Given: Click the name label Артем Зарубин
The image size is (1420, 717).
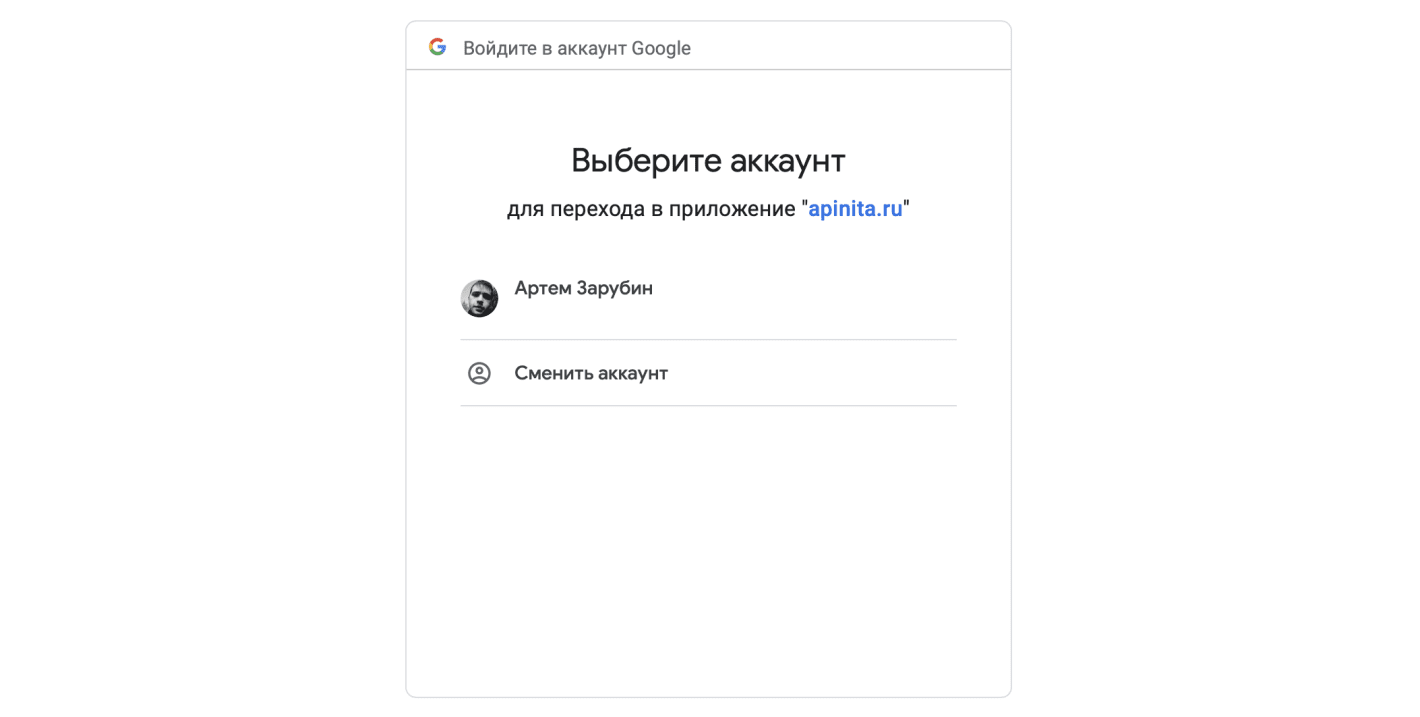Looking at the screenshot, I should click(x=584, y=288).
